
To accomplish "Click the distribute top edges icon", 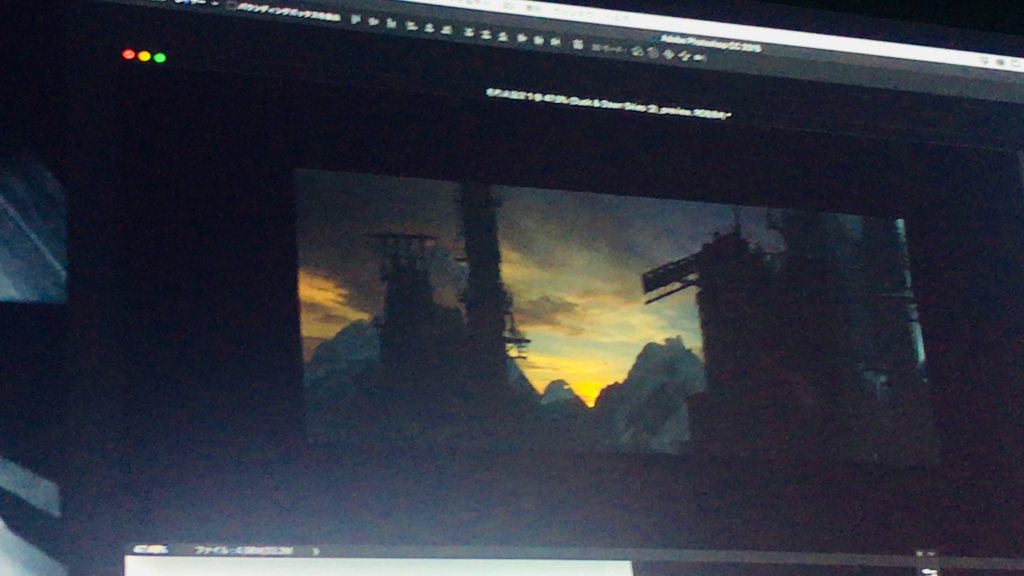I will [x=468, y=31].
